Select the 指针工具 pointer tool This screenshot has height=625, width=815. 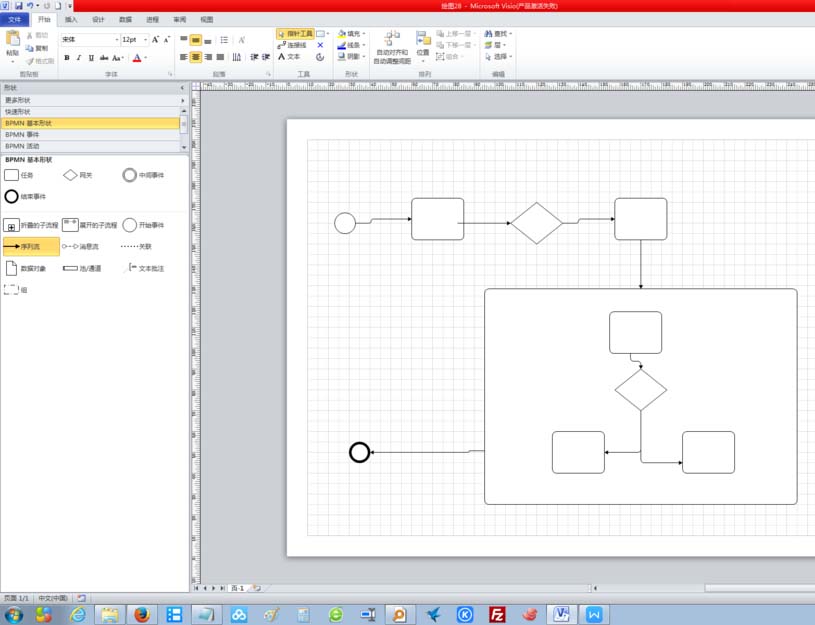pos(295,33)
